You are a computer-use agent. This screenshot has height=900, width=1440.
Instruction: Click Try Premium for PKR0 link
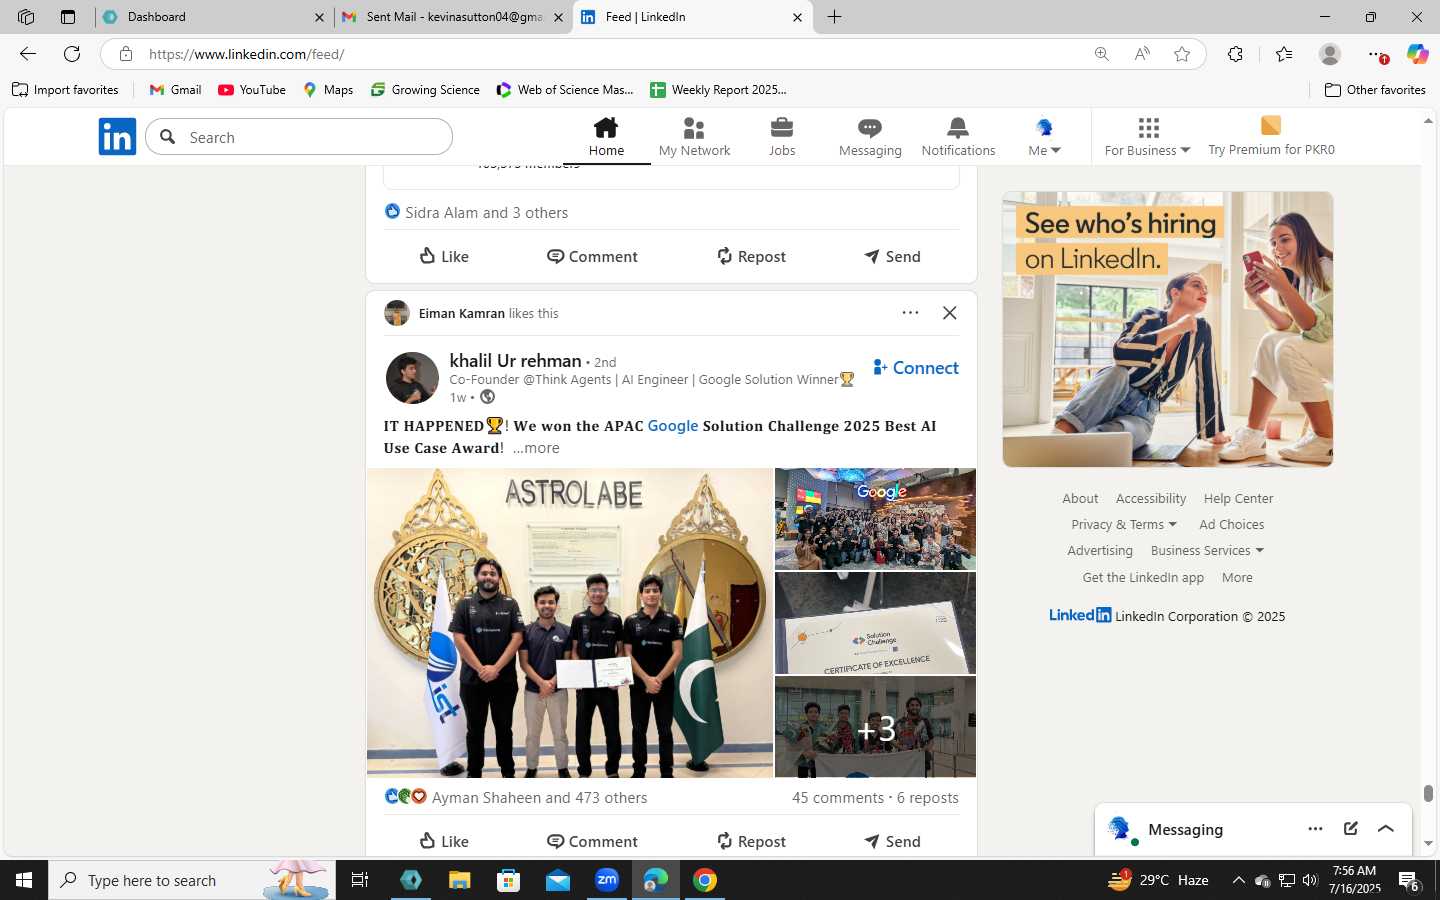coord(1271,137)
